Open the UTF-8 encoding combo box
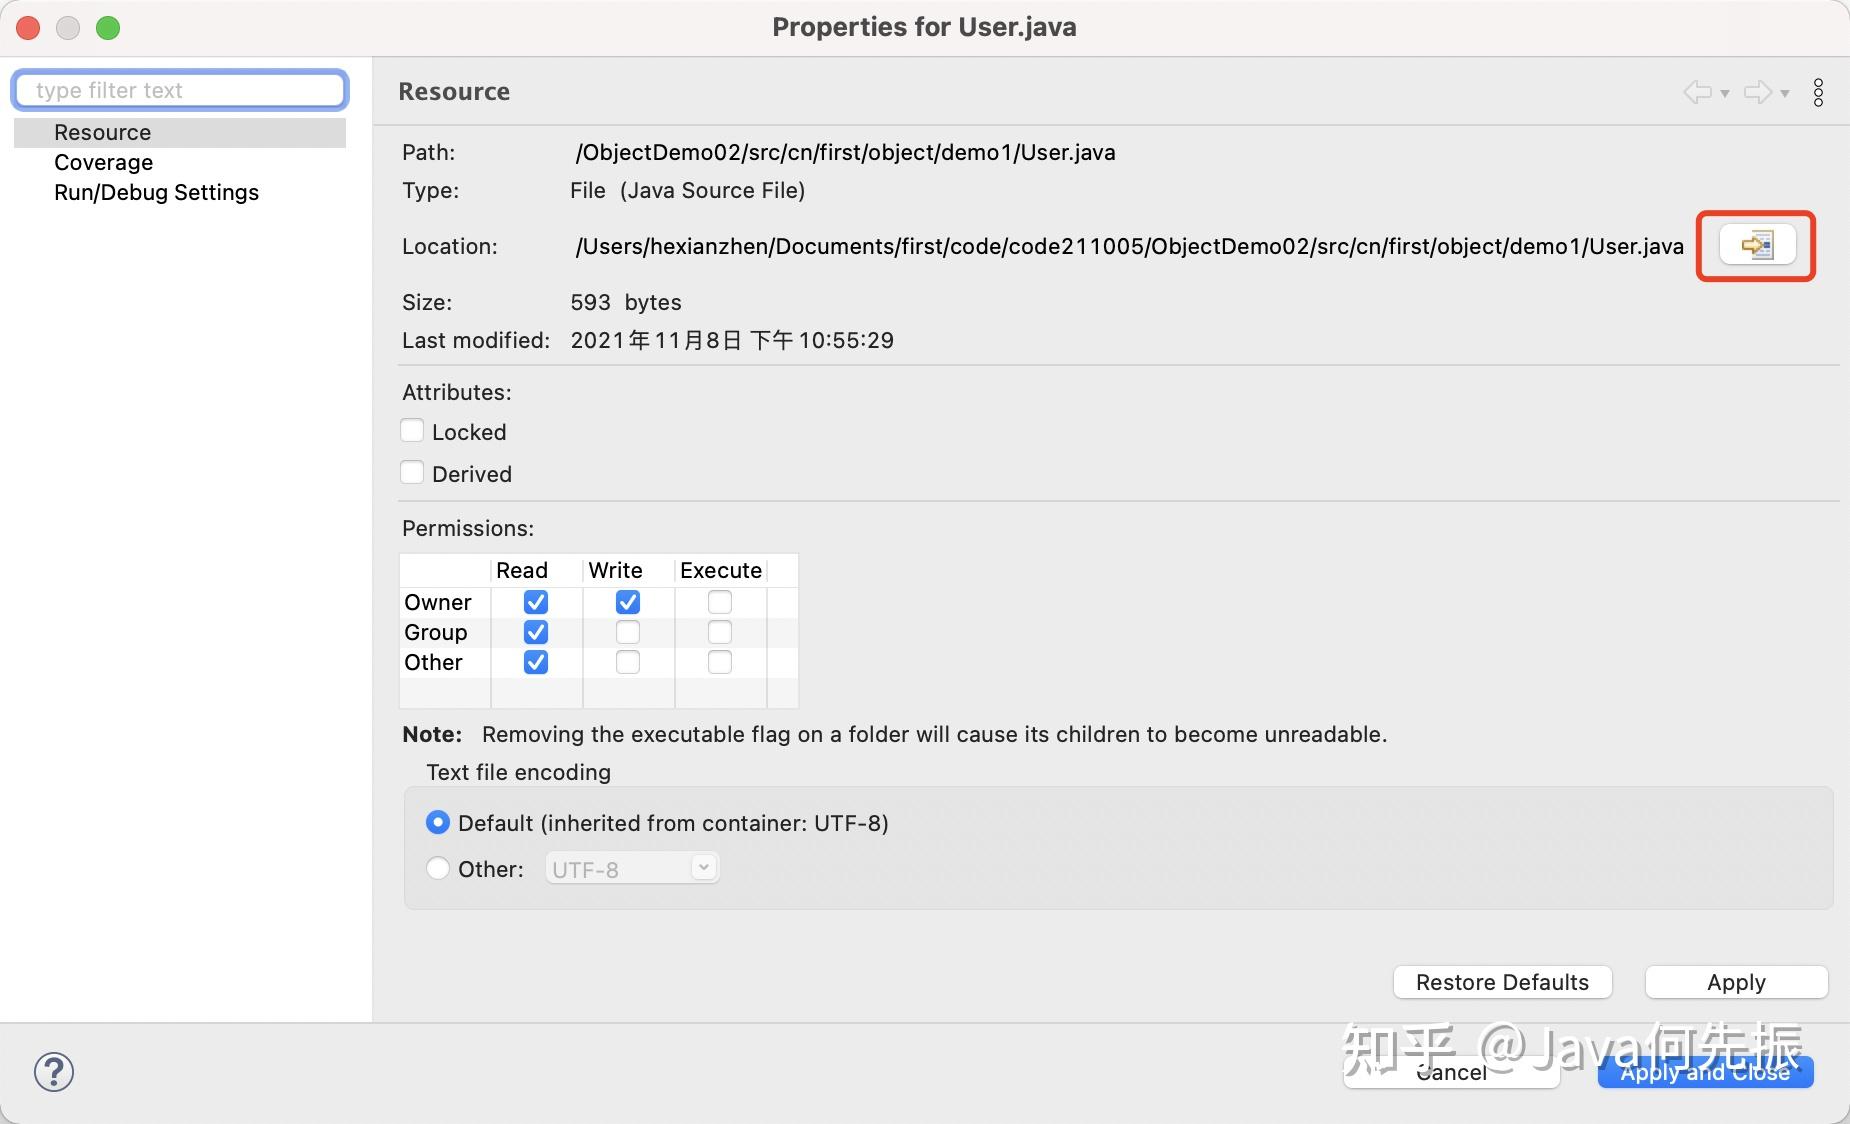Image resolution: width=1850 pixels, height=1124 pixels. [x=632, y=868]
